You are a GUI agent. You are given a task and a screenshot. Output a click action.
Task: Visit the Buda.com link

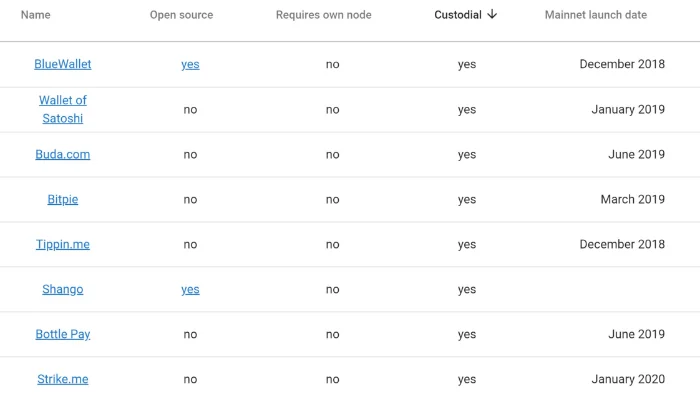[x=62, y=154]
